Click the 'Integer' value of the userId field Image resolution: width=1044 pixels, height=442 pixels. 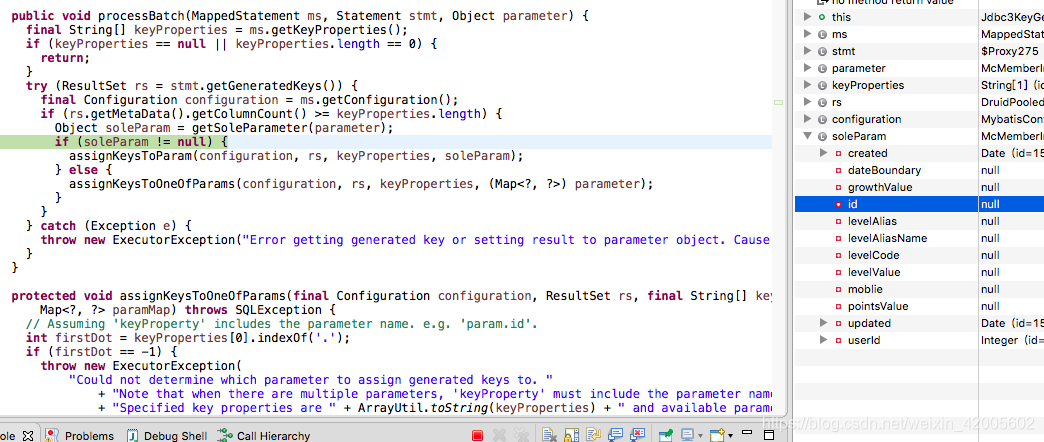pyautogui.click(x=999, y=340)
